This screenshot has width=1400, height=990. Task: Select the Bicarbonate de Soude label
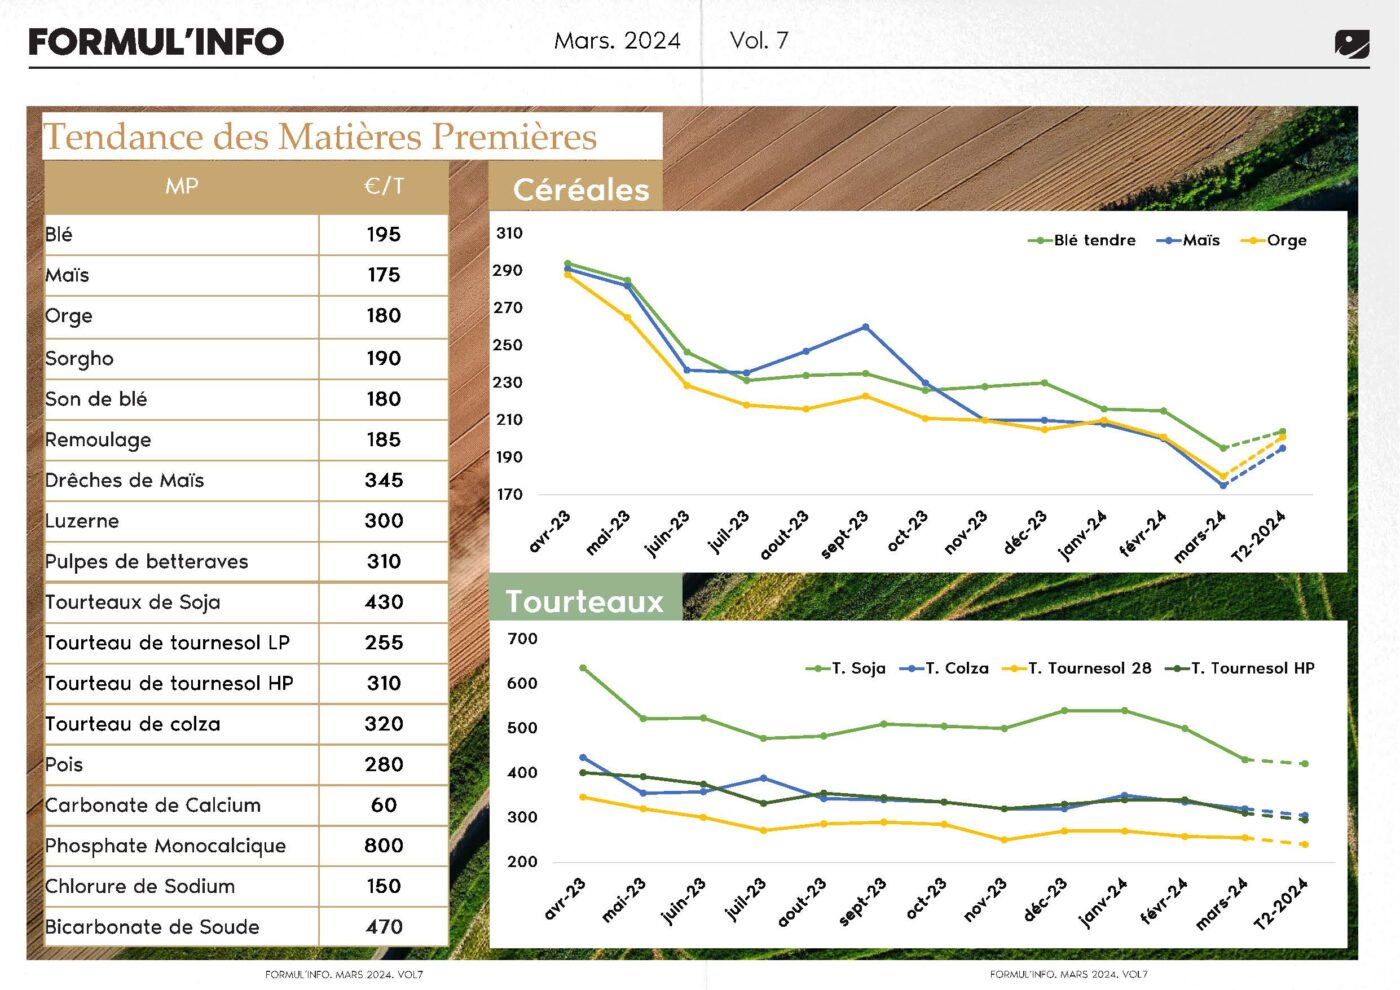152,927
